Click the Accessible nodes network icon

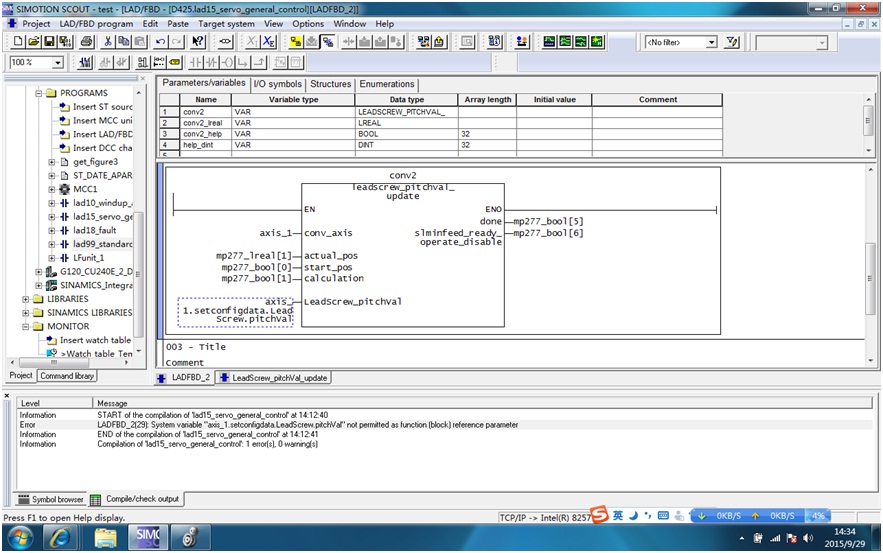pos(423,42)
